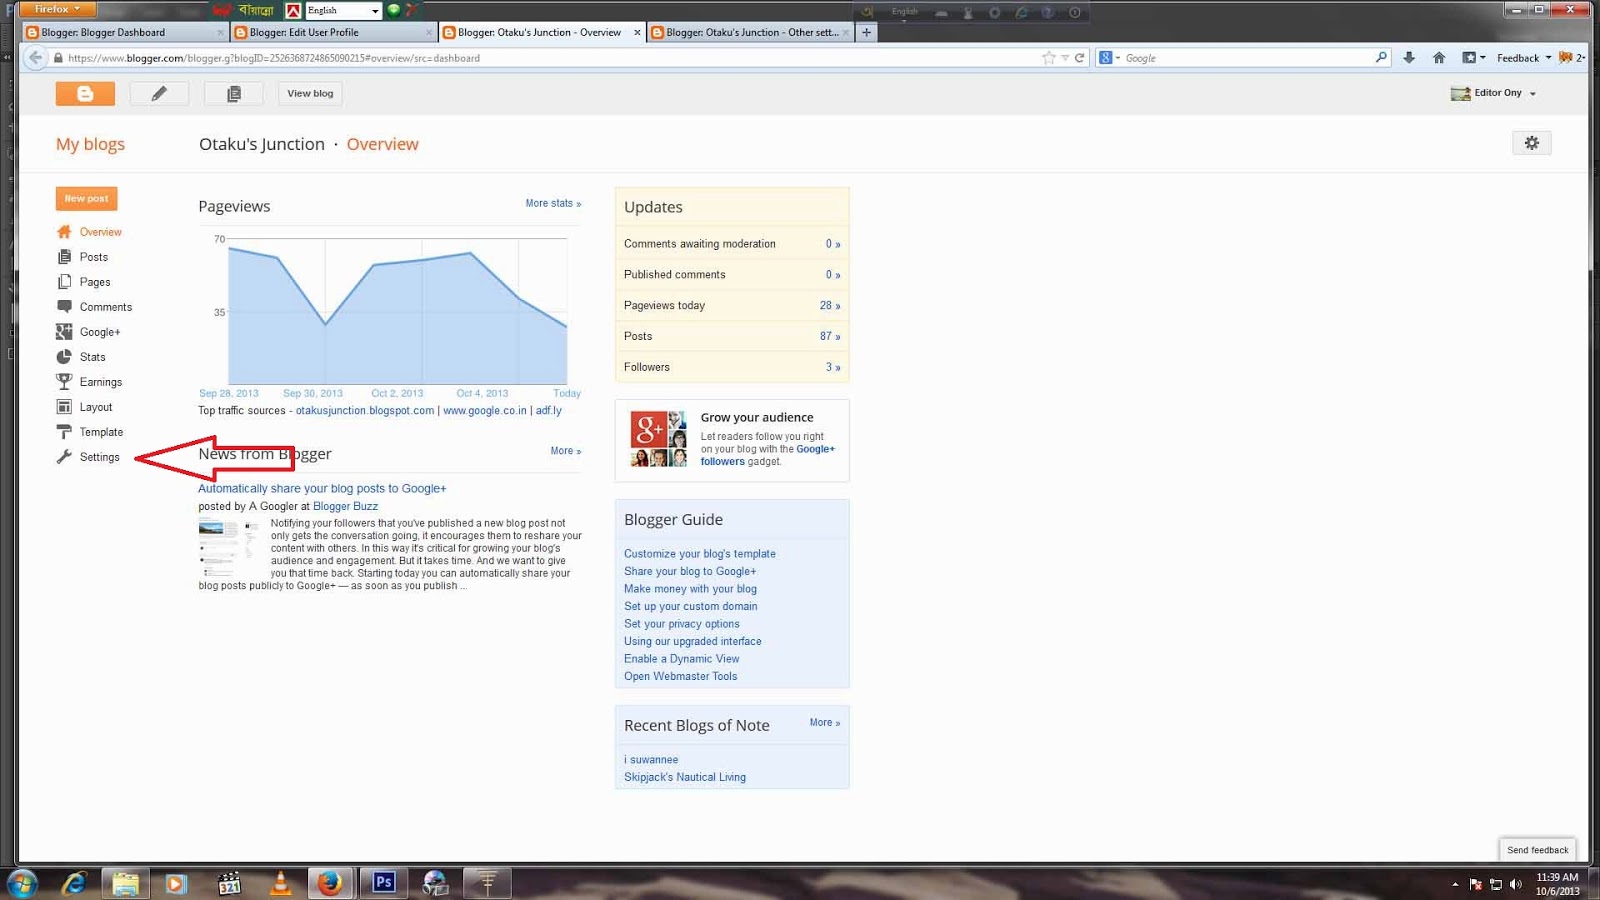The image size is (1600, 900).
Task: Open Layout in the sidebar
Action: click(x=95, y=407)
